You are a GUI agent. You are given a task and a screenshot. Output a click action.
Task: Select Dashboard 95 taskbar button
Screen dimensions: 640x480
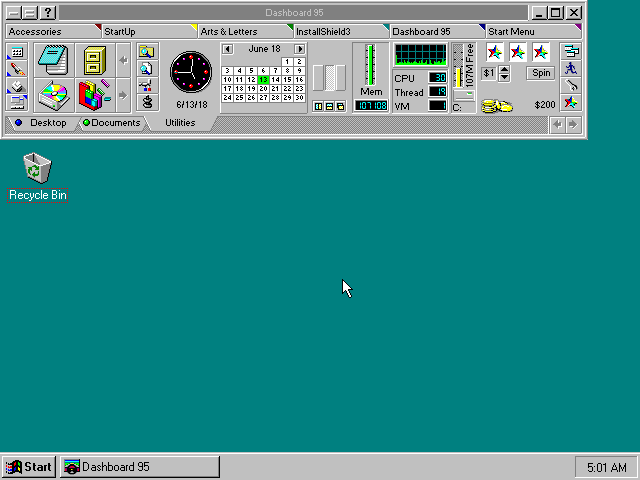(140, 467)
